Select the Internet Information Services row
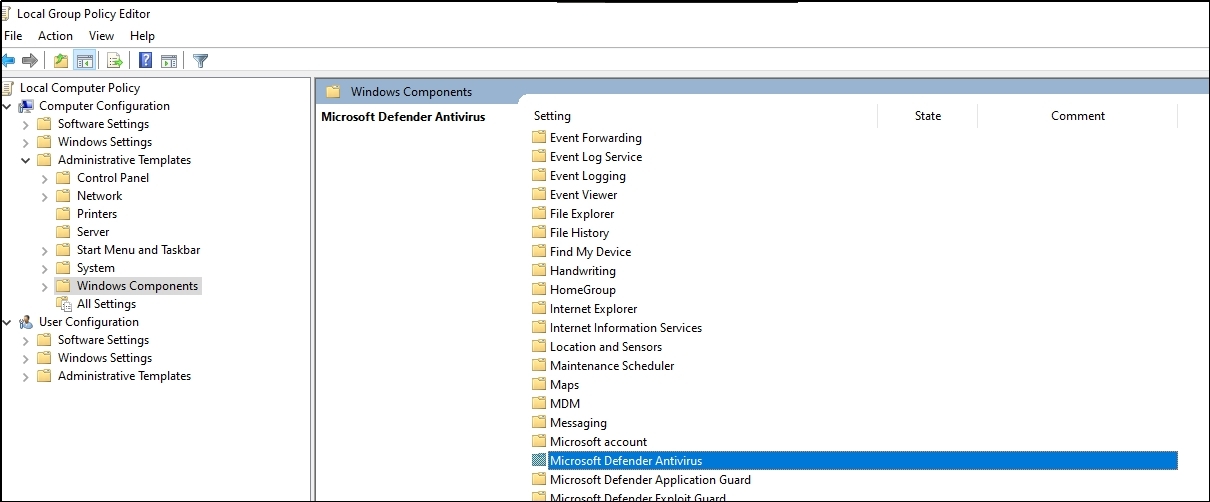 [x=626, y=328]
